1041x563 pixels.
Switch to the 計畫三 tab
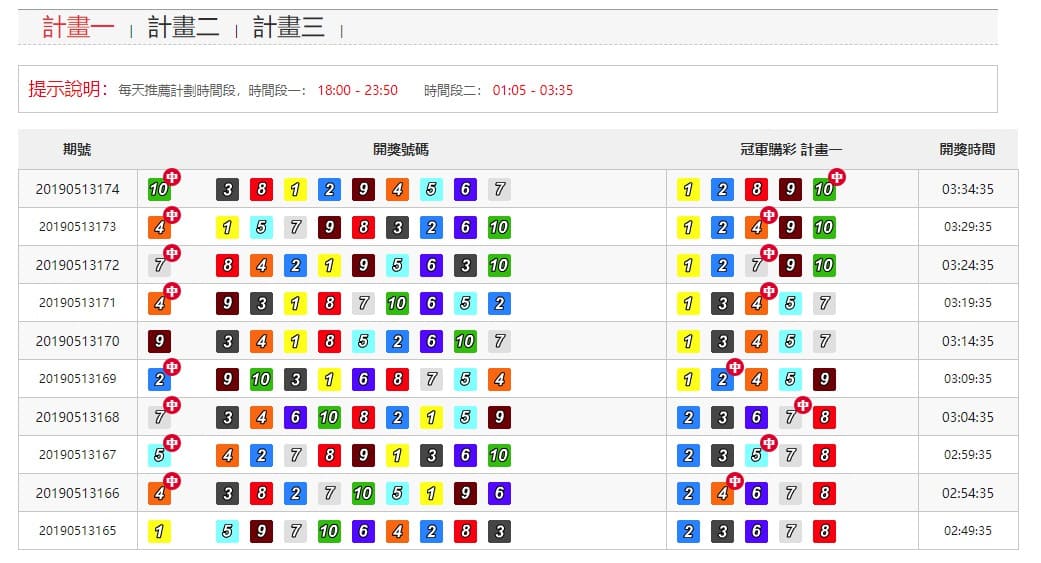tap(289, 27)
